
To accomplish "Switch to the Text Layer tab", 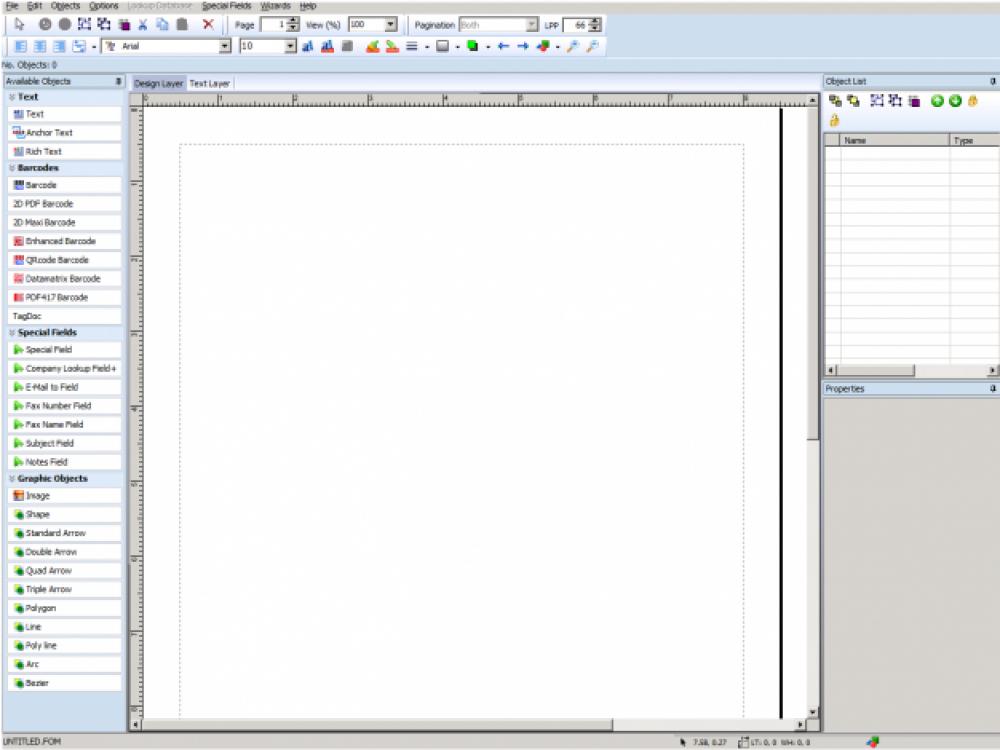I will 210,83.
